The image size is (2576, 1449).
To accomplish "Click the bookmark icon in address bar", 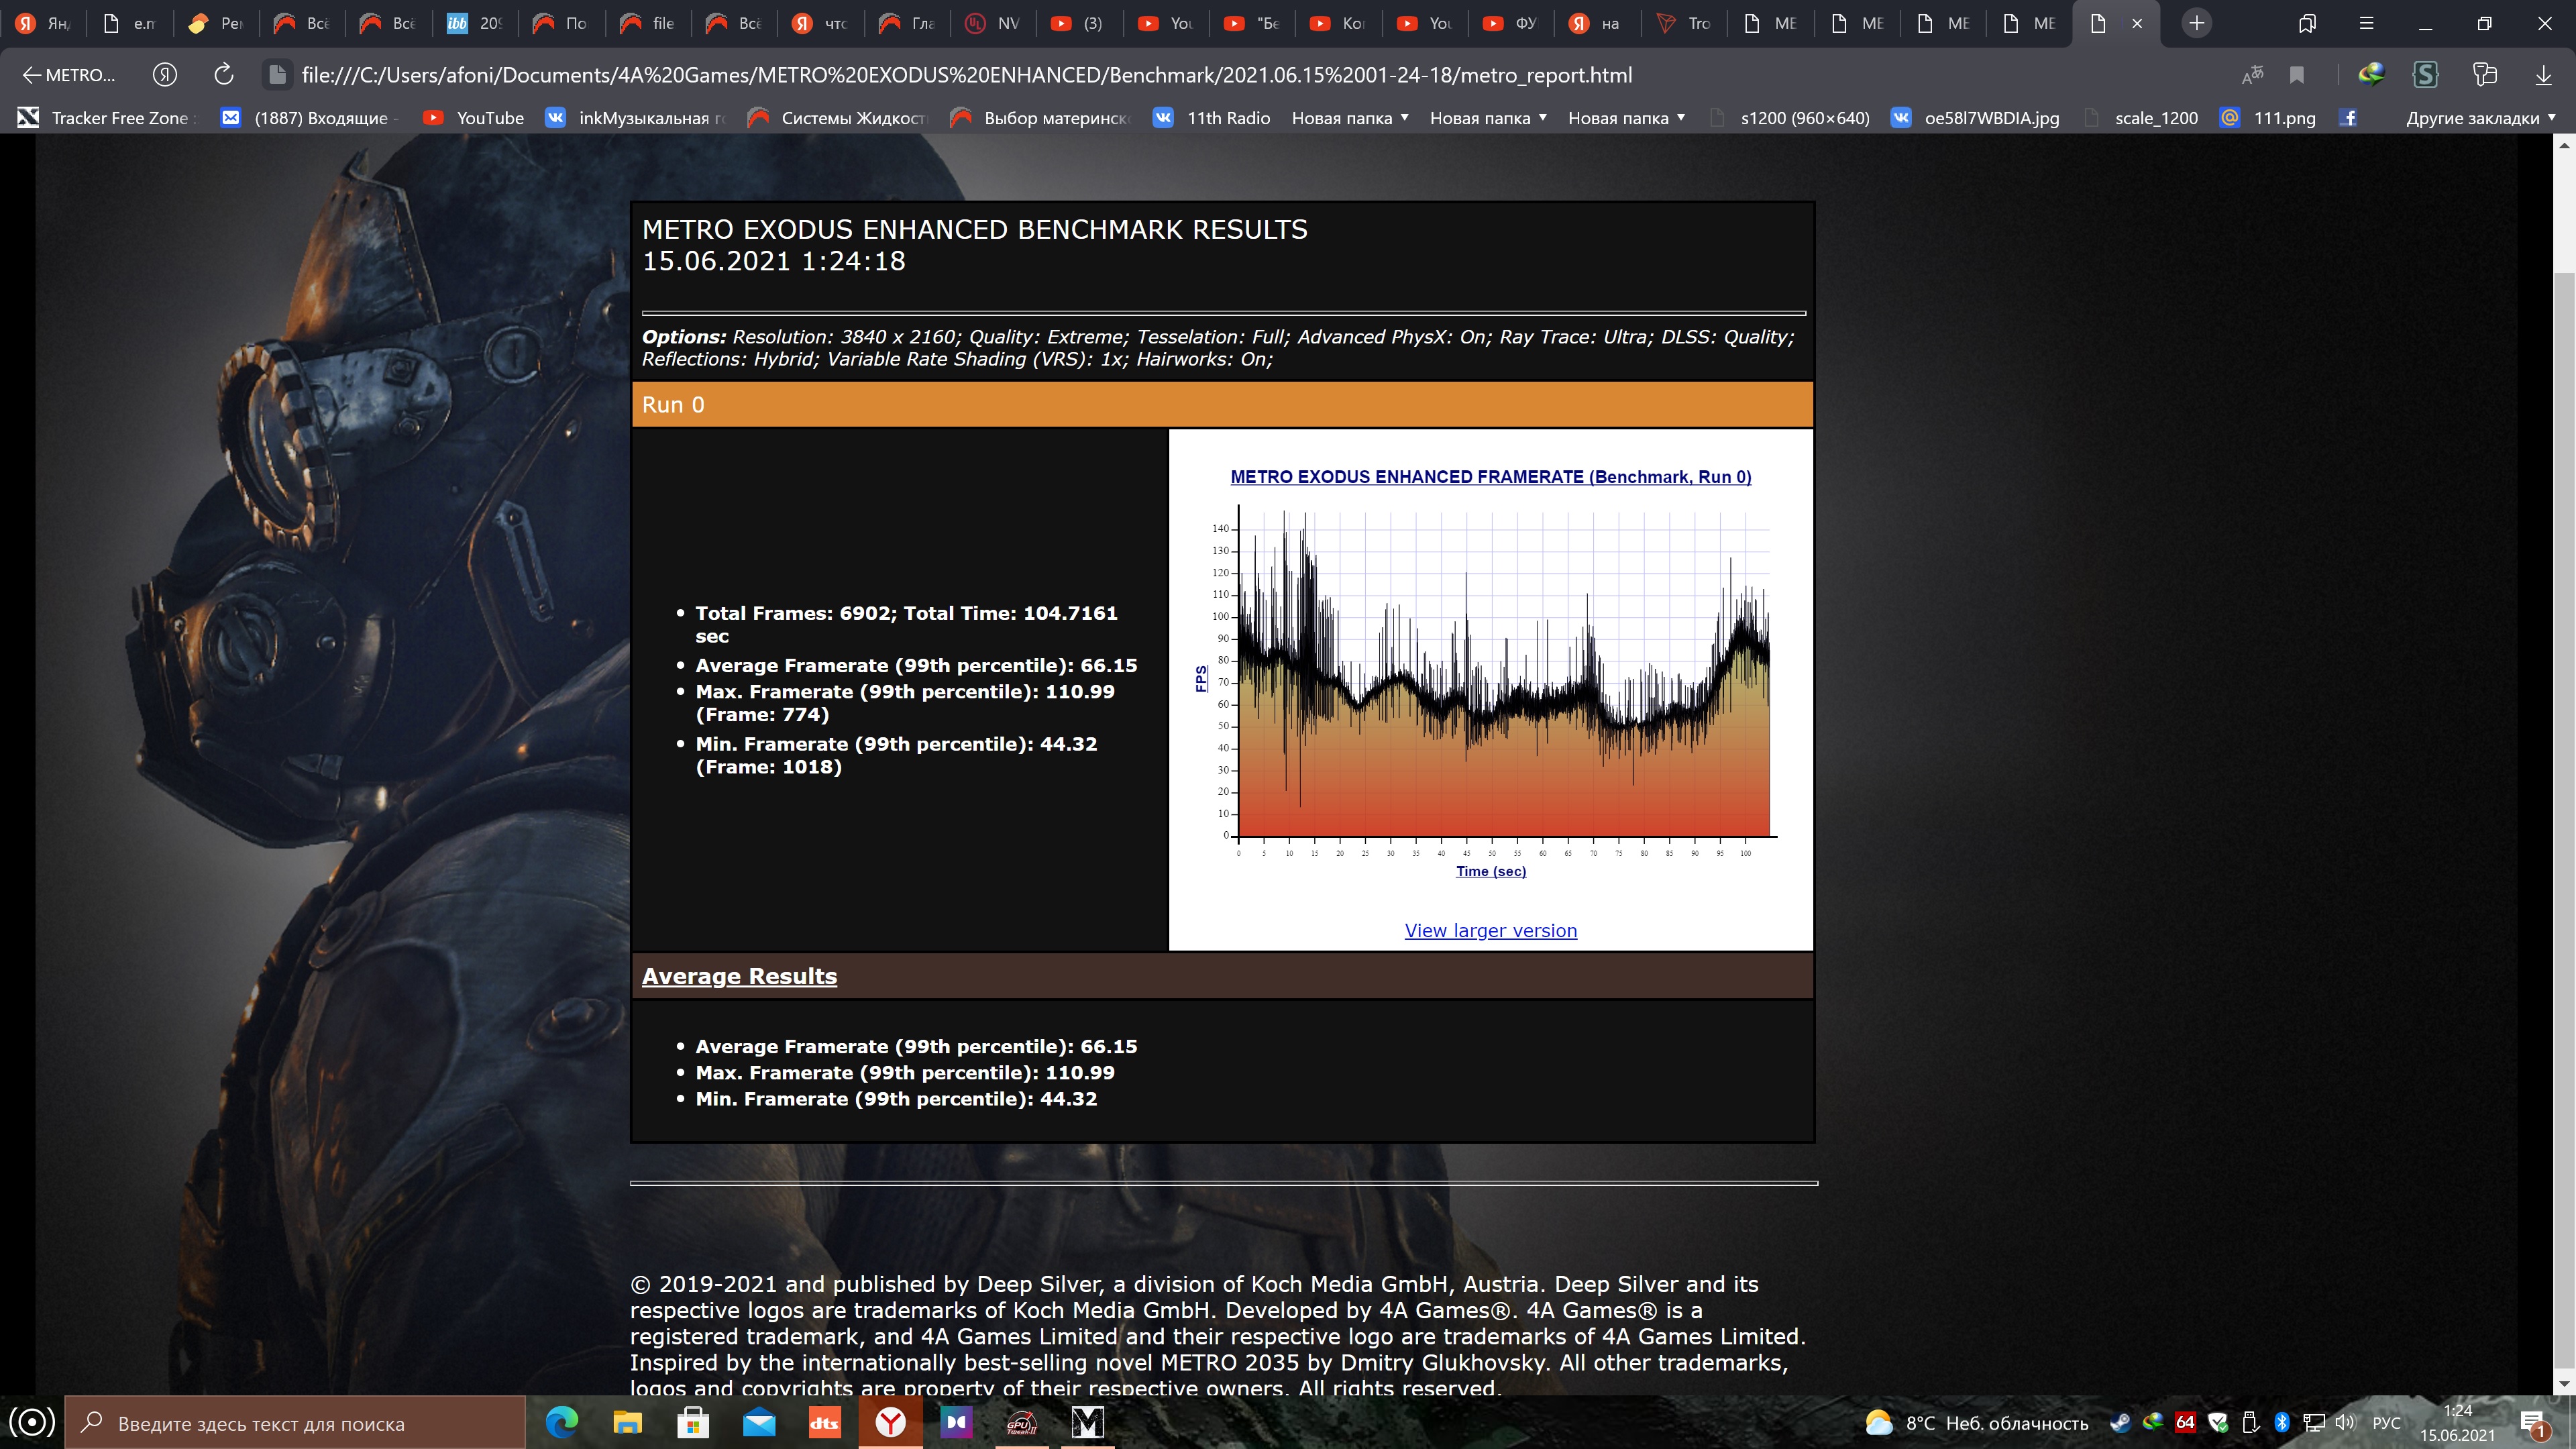I will coord(2297,75).
